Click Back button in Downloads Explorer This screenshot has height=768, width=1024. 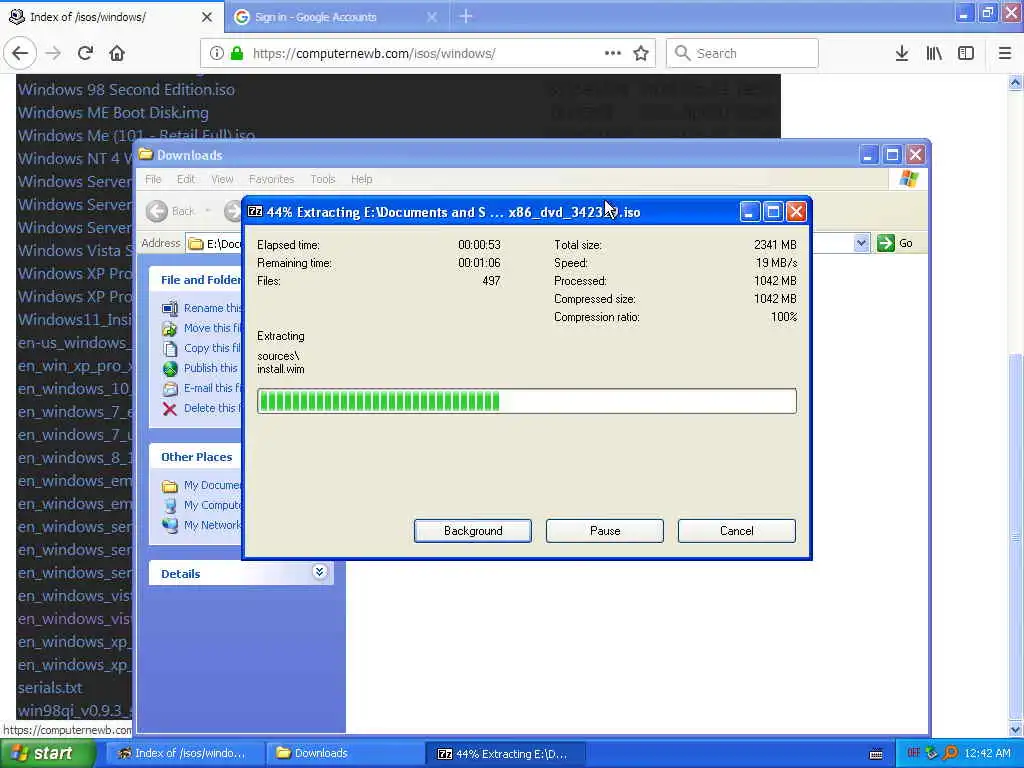(171, 211)
